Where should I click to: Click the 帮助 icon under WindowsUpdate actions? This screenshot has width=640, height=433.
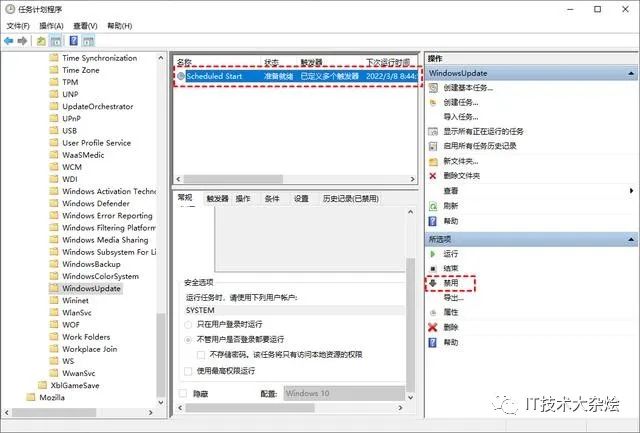pos(433,221)
